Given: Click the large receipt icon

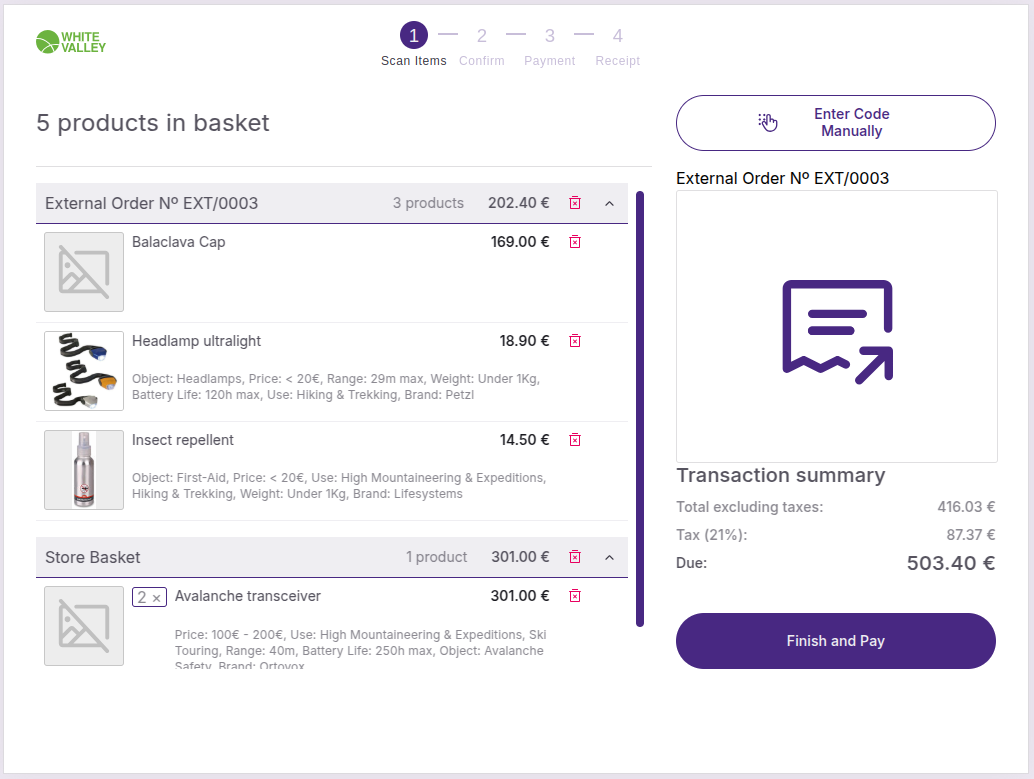Looking at the screenshot, I should coord(837,327).
